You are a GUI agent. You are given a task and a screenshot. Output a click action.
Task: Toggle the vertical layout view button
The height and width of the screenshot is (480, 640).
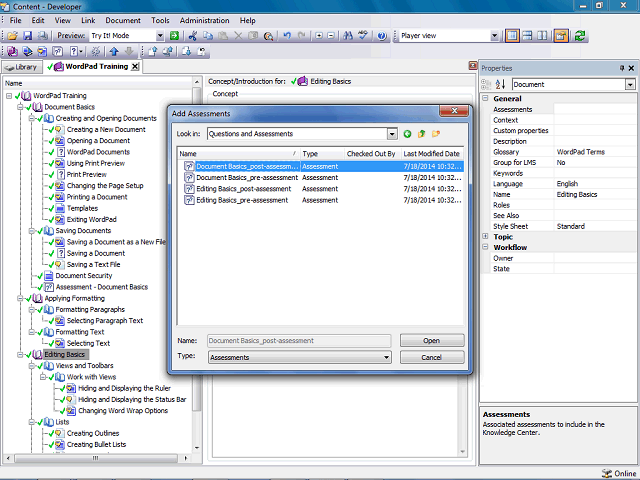[x=512, y=36]
